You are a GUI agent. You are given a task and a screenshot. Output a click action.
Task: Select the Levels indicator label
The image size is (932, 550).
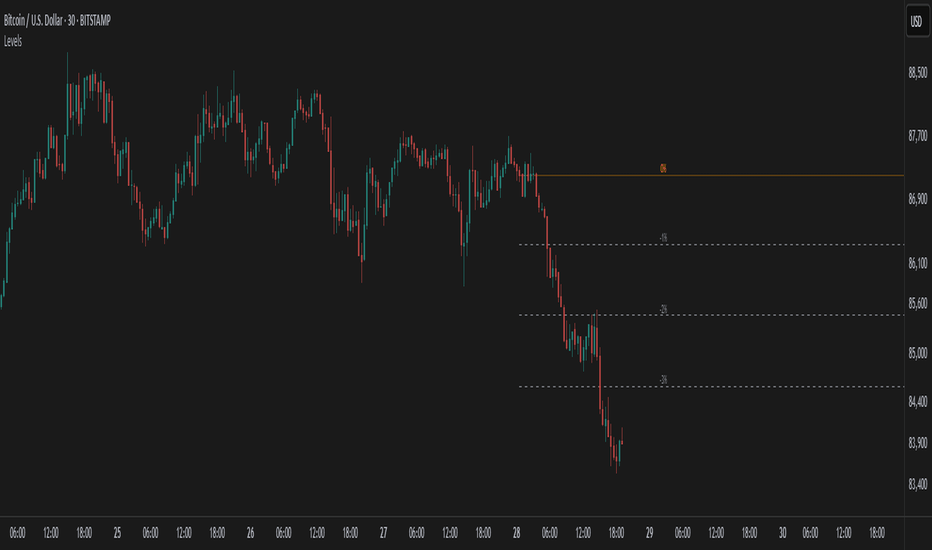coord(13,41)
